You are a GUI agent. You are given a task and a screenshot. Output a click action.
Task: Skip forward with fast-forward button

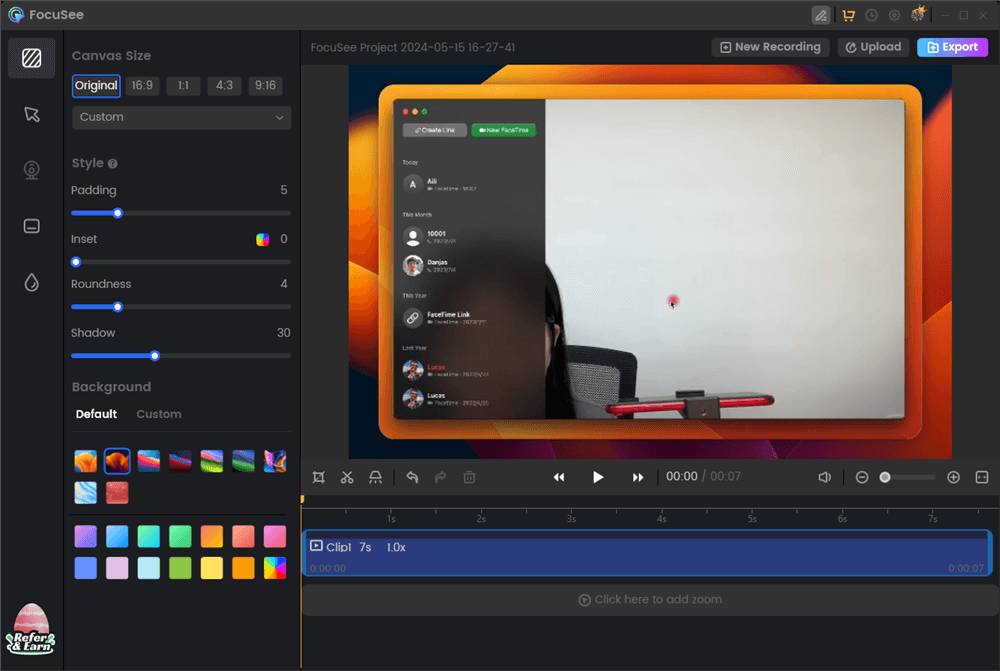coord(637,477)
